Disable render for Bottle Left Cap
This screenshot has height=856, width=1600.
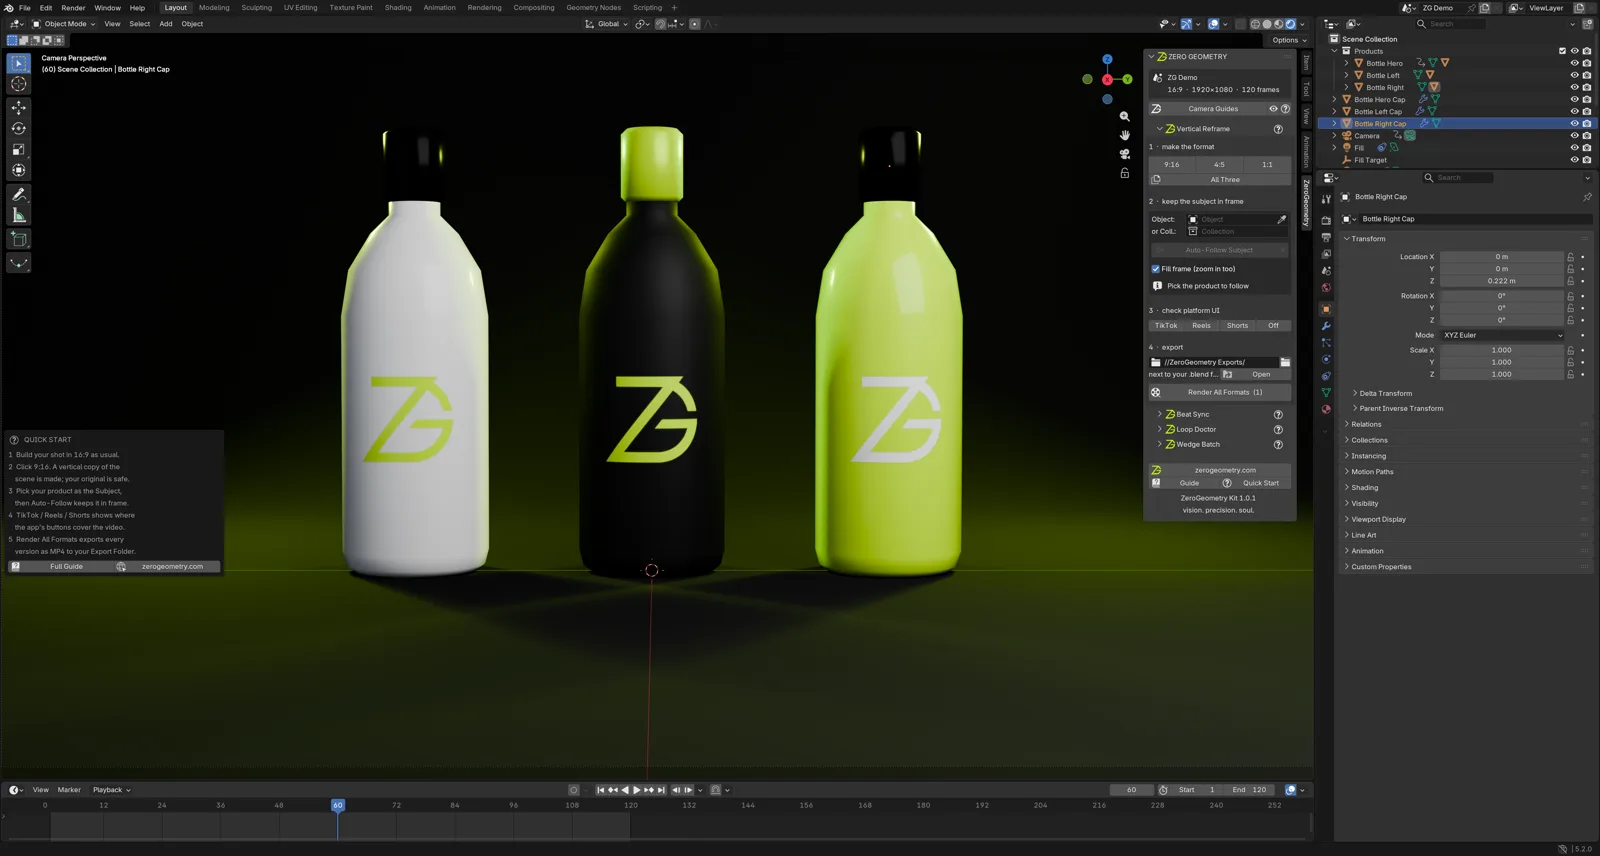pyautogui.click(x=1587, y=112)
